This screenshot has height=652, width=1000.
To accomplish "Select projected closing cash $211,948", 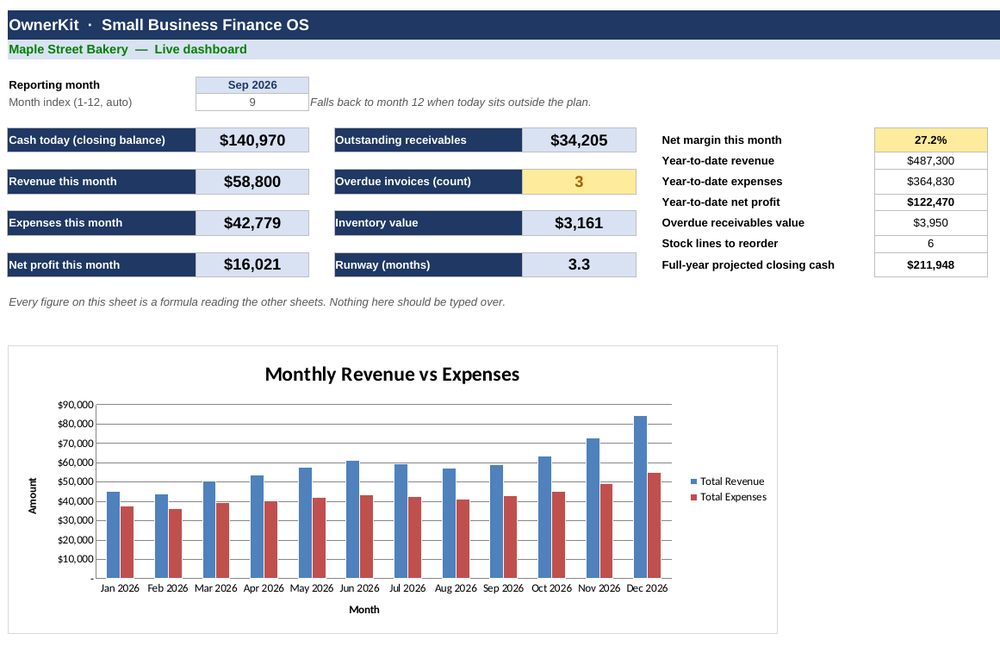I will click(930, 265).
